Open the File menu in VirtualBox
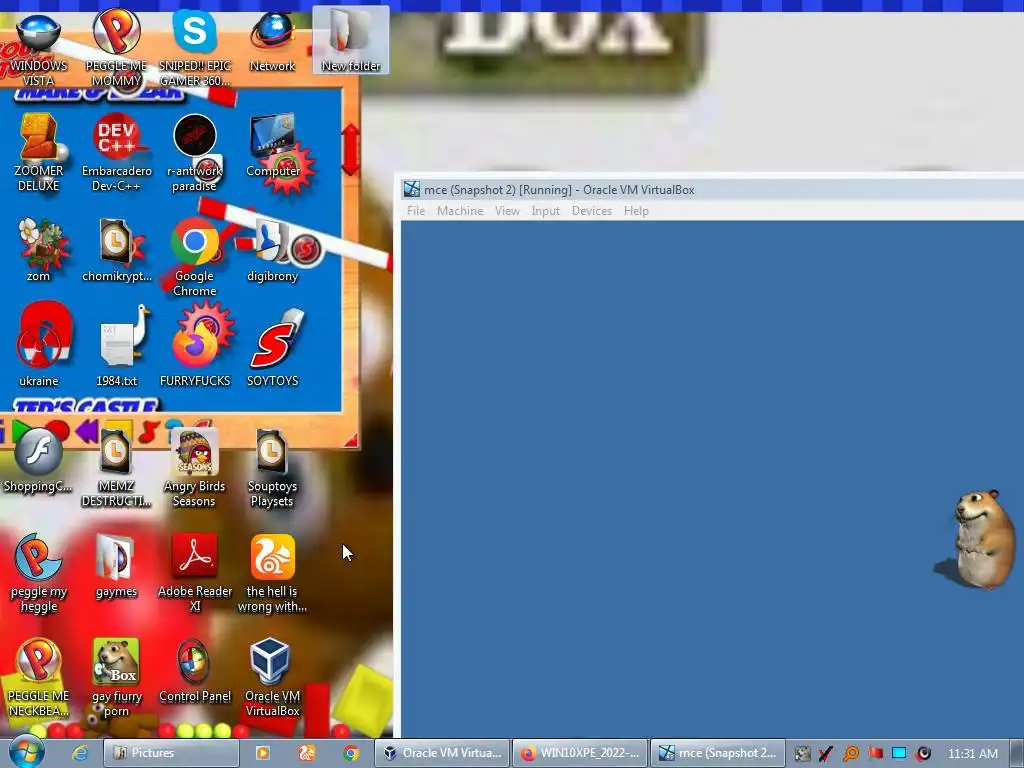This screenshot has height=768, width=1024. point(416,211)
